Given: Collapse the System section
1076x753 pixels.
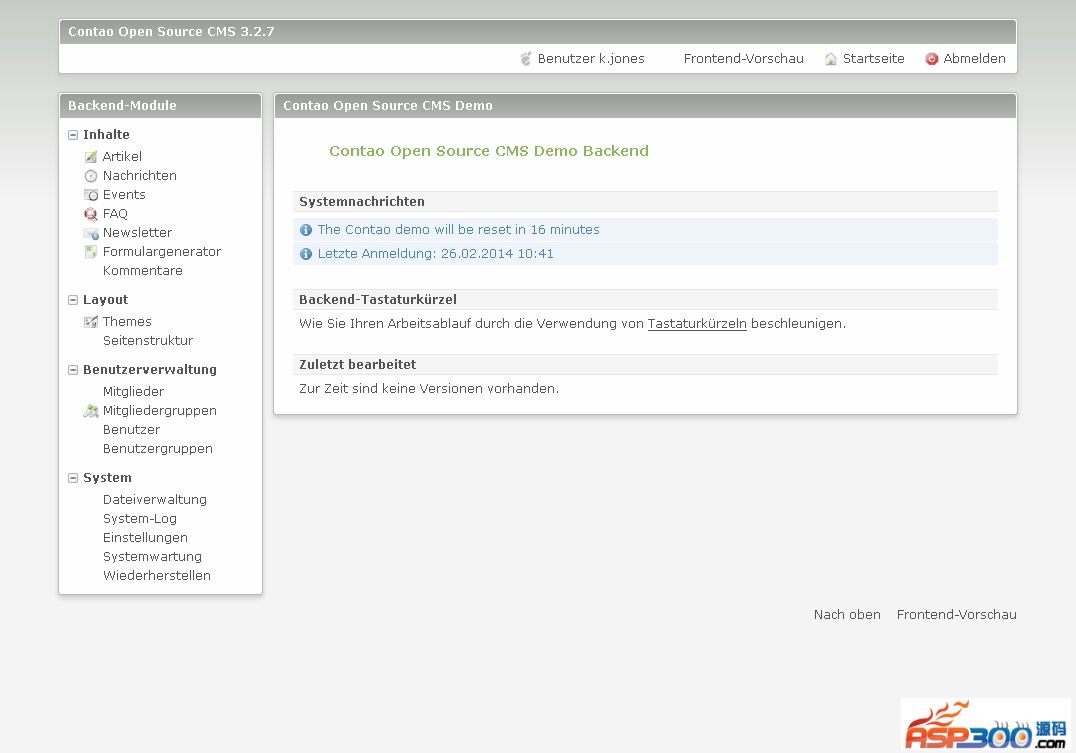Looking at the screenshot, I should [x=73, y=478].
